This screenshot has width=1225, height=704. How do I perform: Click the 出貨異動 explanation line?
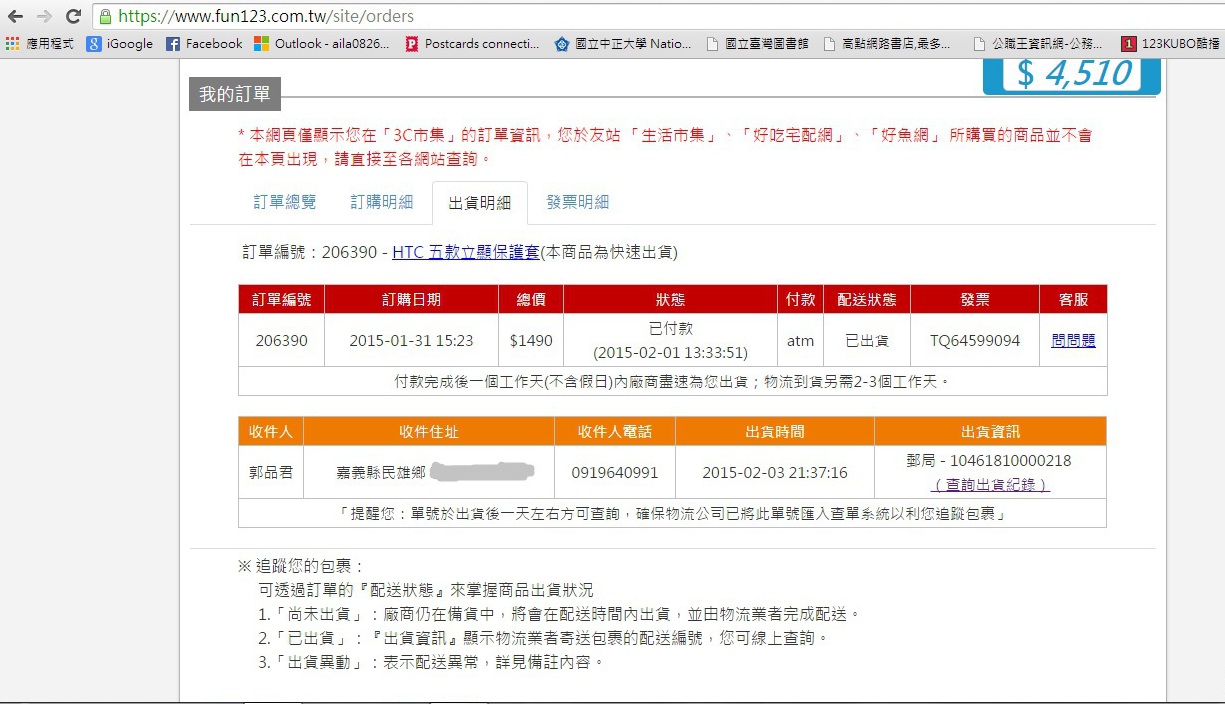431,661
